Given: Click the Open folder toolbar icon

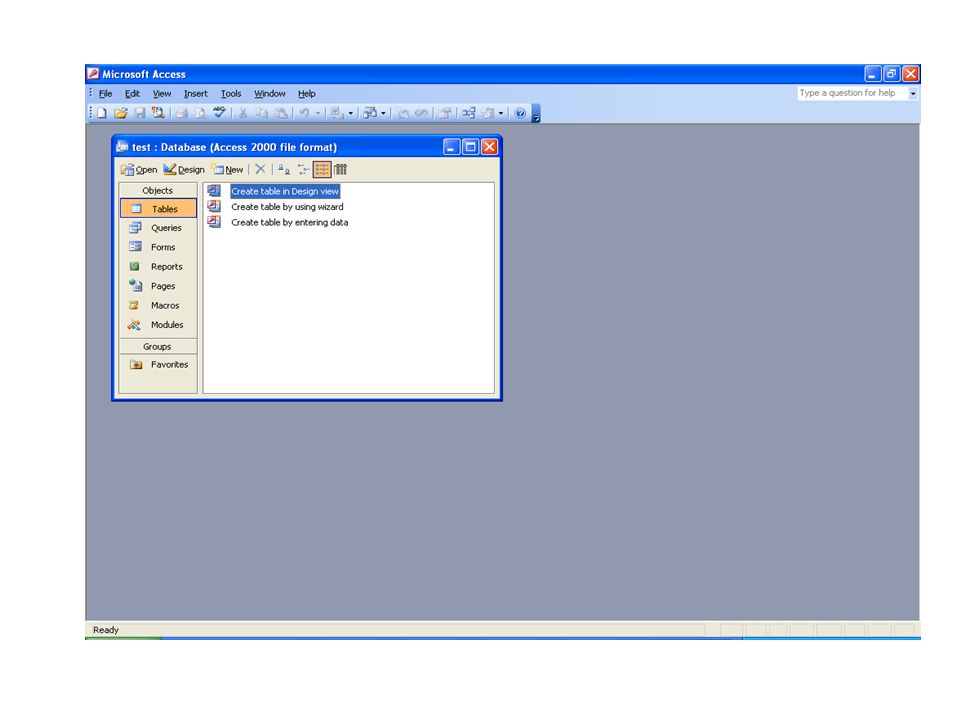Looking at the screenshot, I should click(x=121, y=113).
